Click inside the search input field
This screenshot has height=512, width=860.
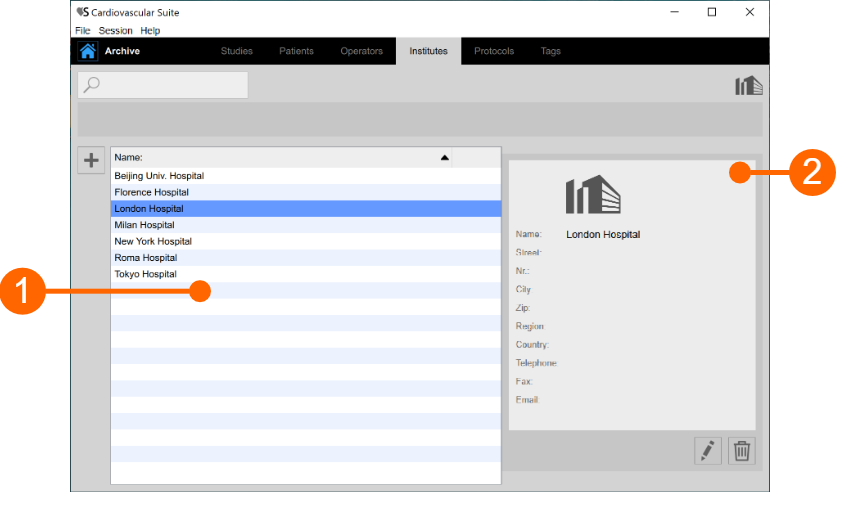tap(172, 85)
